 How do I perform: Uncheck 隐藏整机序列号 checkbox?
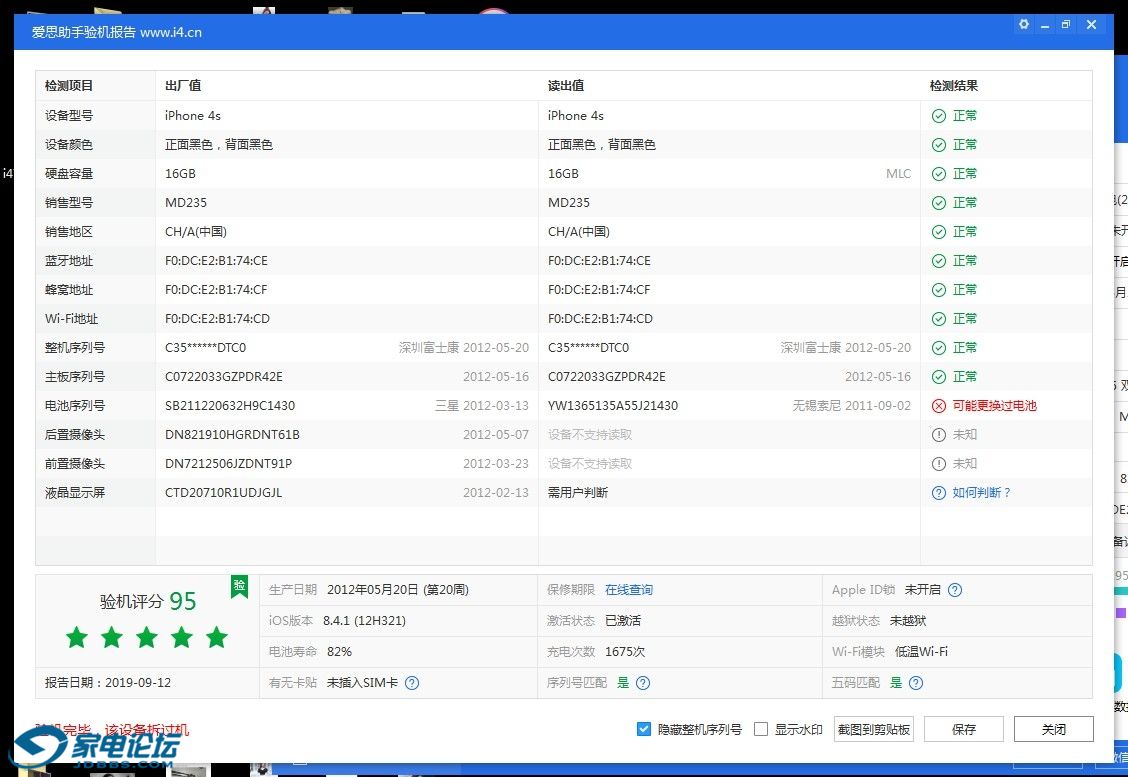coord(644,729)
